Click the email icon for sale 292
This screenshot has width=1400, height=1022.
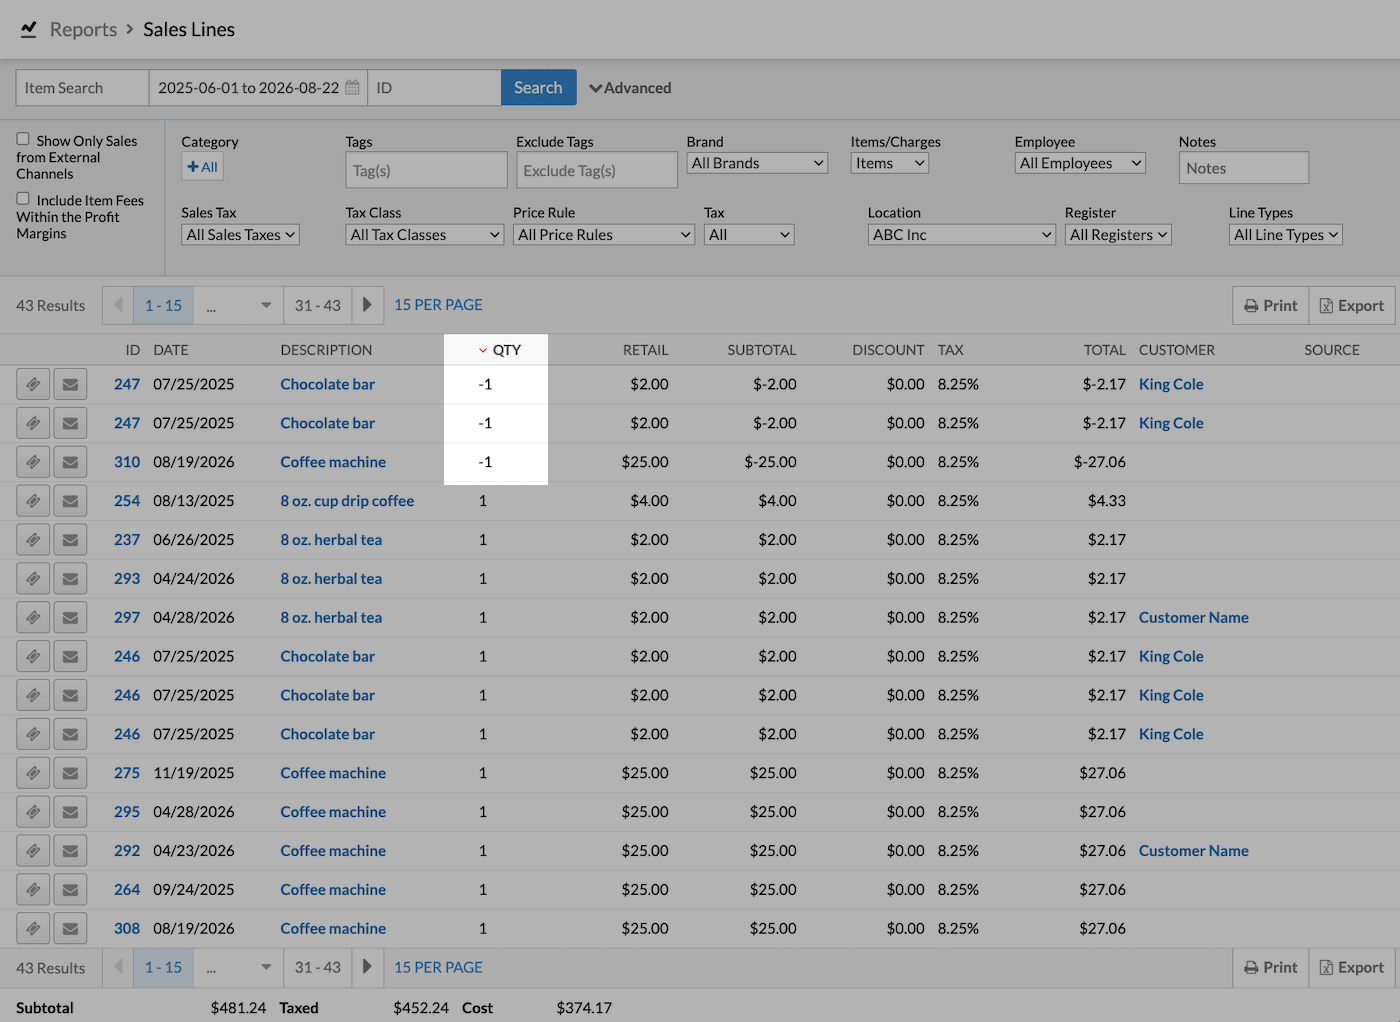[70, 851]
